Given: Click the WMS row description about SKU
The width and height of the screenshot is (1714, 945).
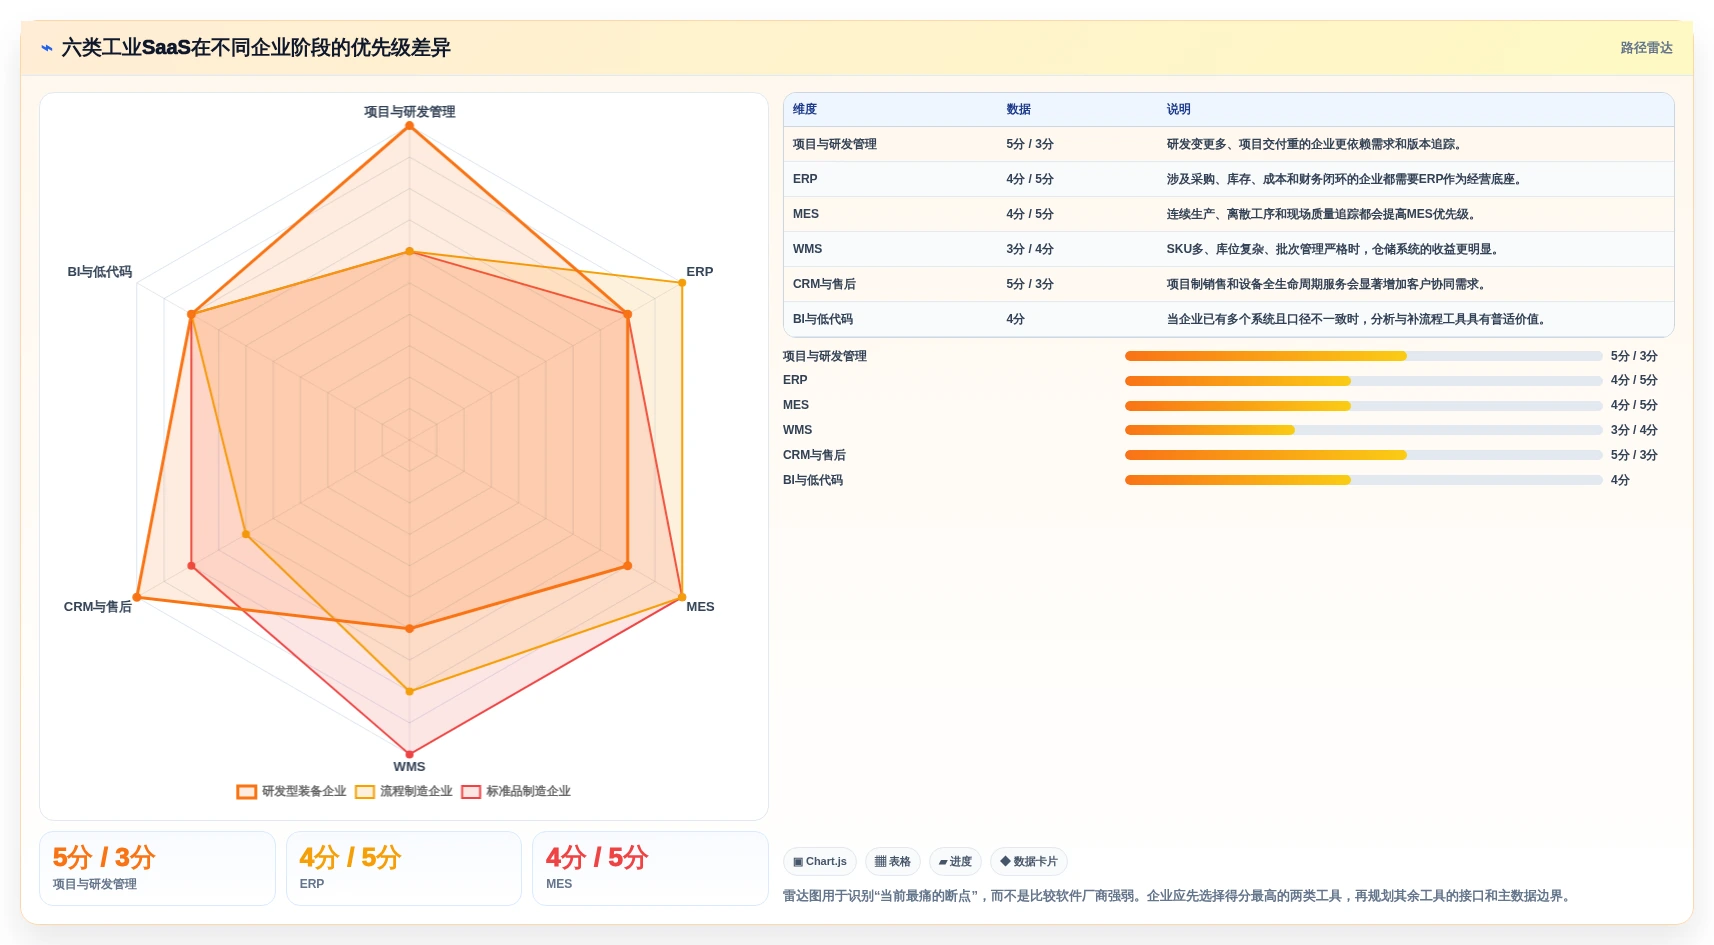Looking at the screenshot, I should pyautogui.click(x=1332, y=249).
